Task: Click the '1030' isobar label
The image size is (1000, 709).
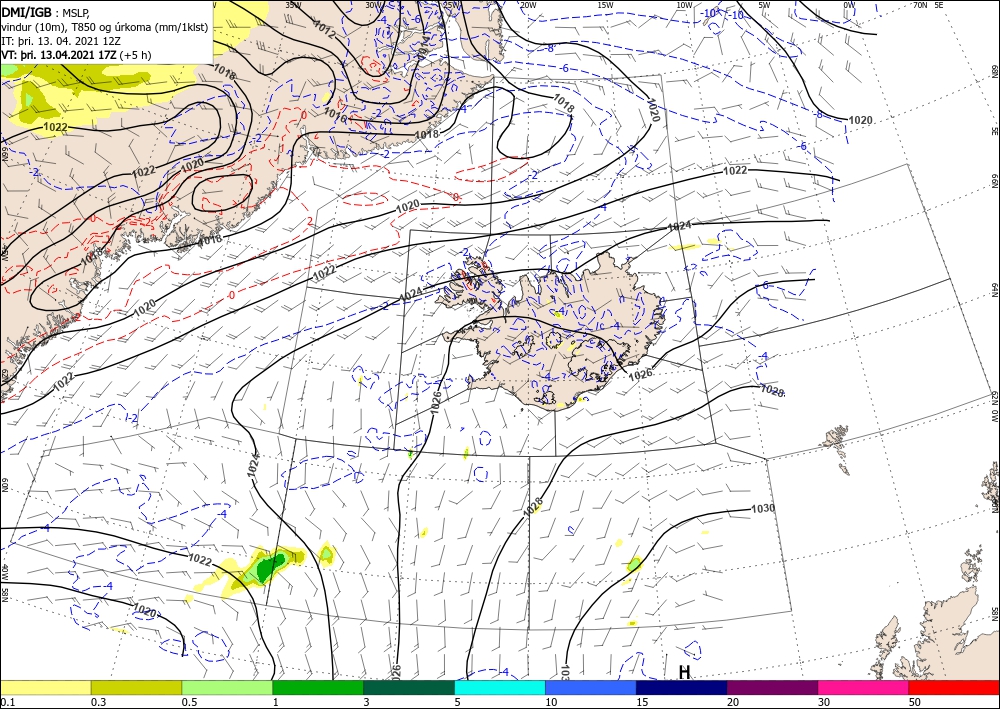Action: tap(763, 508)
